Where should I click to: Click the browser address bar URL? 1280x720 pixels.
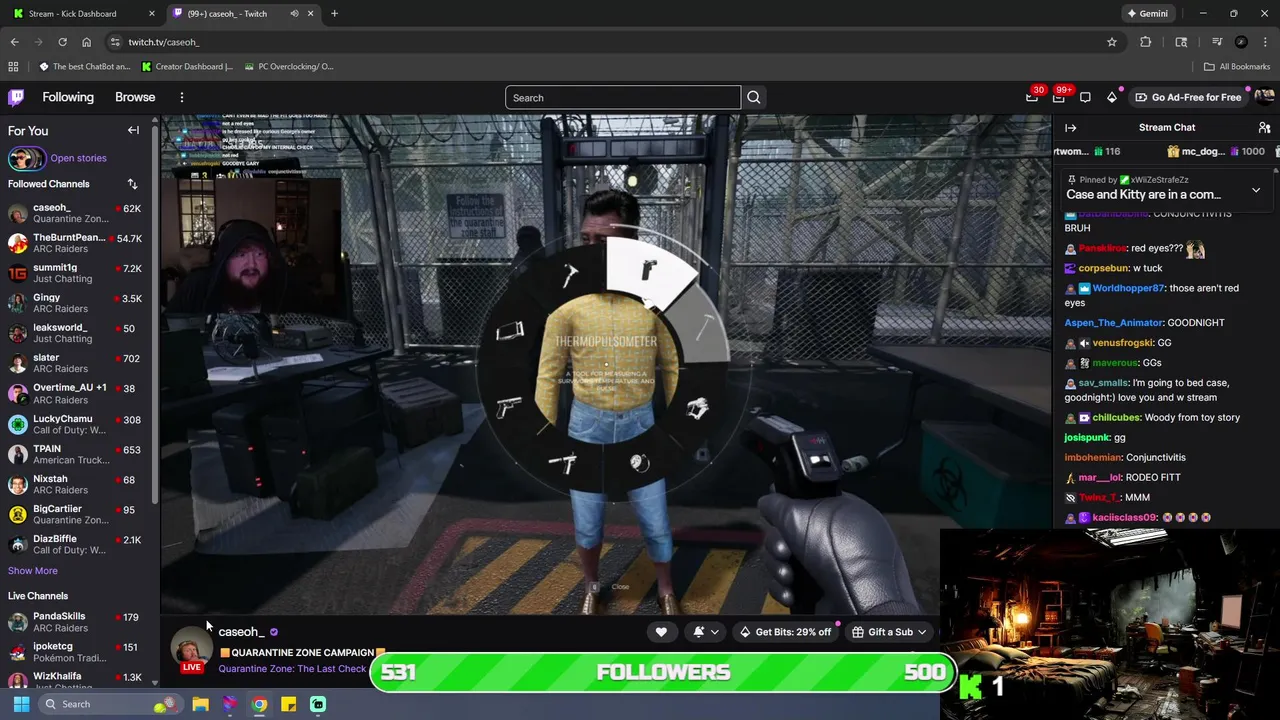164,42
